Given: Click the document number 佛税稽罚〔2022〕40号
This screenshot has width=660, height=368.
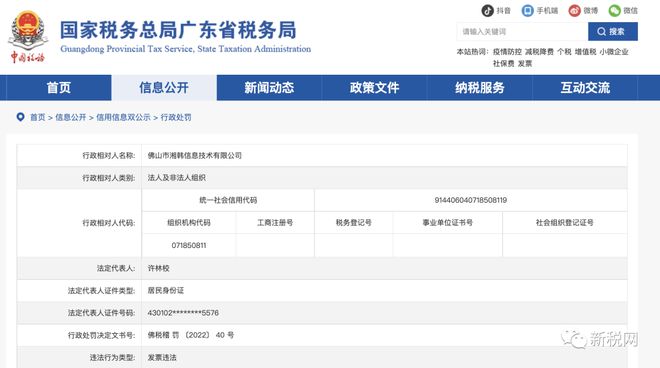Looking at the screenshot, I should pos(191,335).
